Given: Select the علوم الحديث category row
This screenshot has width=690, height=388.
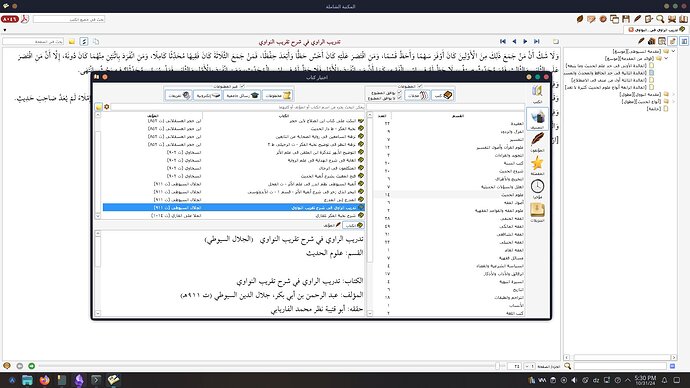Looking at the screenshot, I should point(449,194).
